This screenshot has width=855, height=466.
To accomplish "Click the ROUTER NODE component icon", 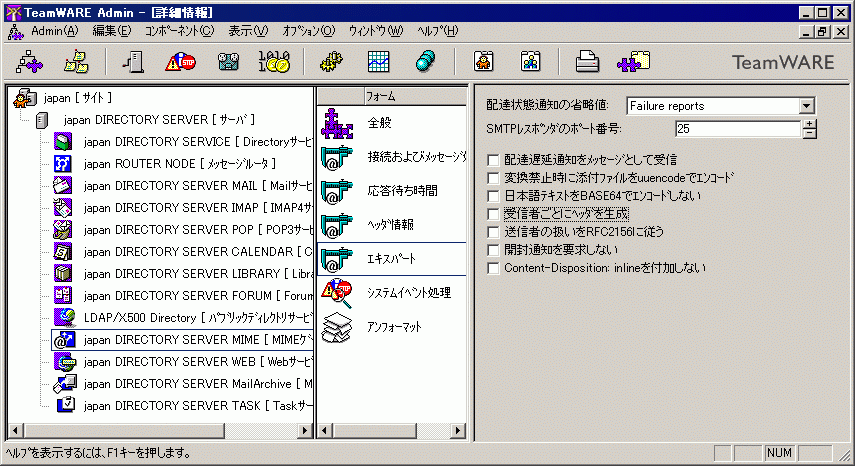I will pyautogui.click(x=63, y=164).
